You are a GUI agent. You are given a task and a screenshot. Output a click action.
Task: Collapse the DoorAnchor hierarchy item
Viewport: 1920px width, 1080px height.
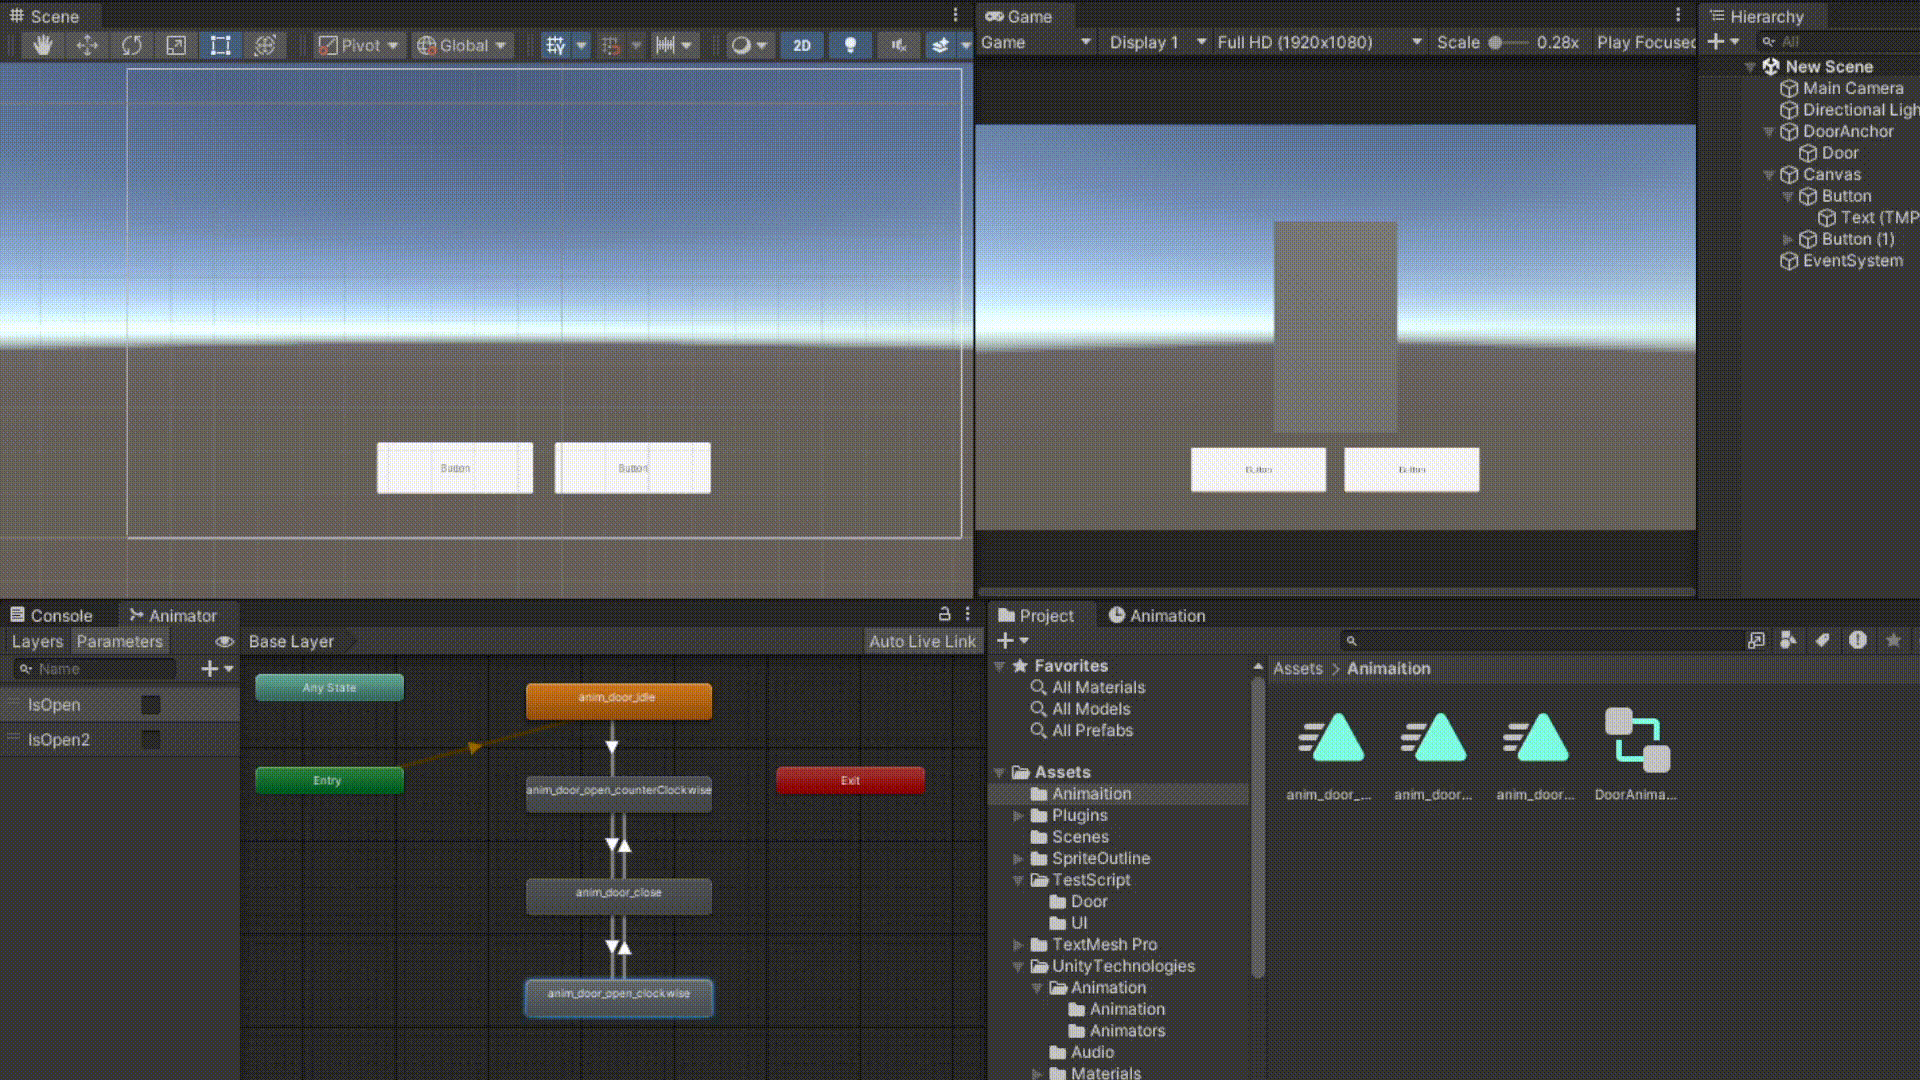1769,132
